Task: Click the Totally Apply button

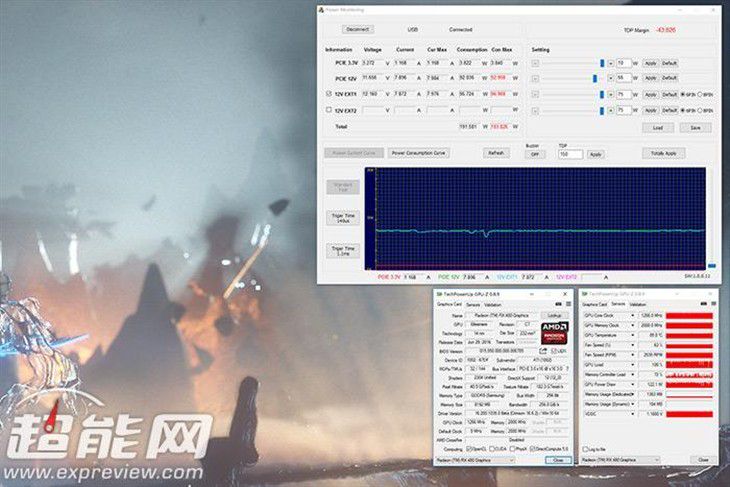Action: point(663,153)
